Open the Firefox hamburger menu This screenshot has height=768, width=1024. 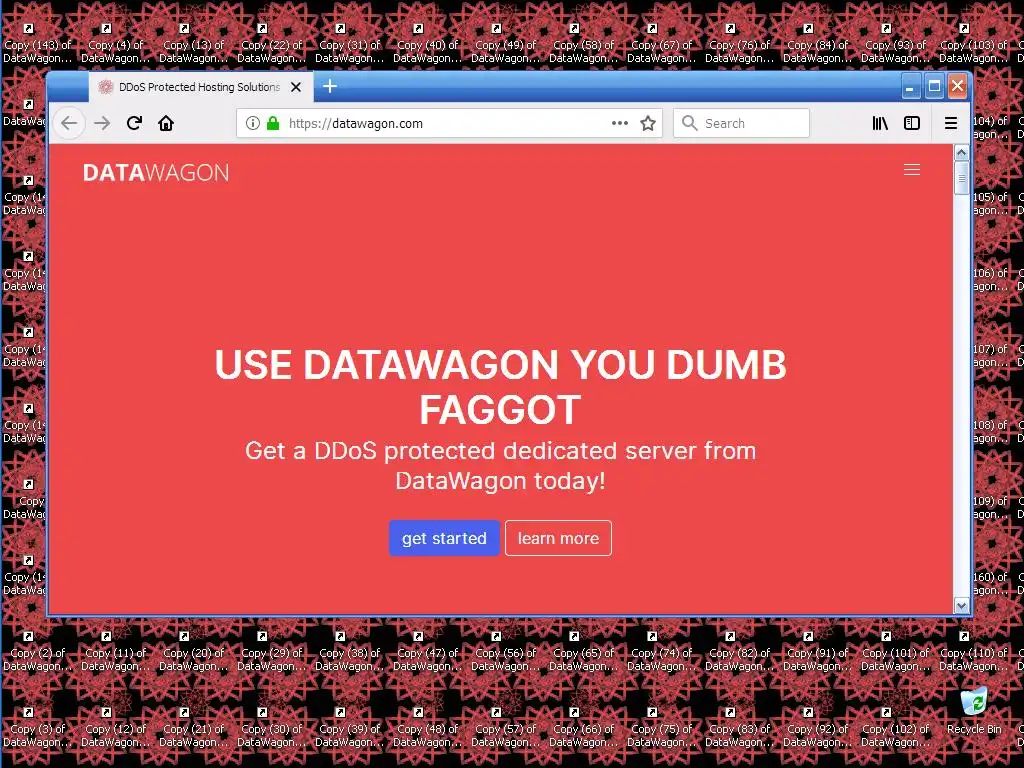[x=951, y=123]
